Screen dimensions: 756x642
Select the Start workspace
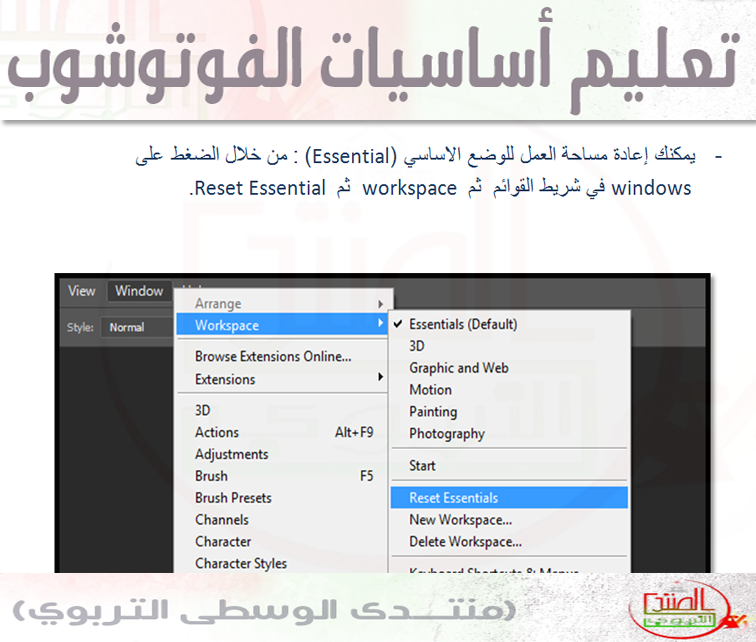pos(509,466)
